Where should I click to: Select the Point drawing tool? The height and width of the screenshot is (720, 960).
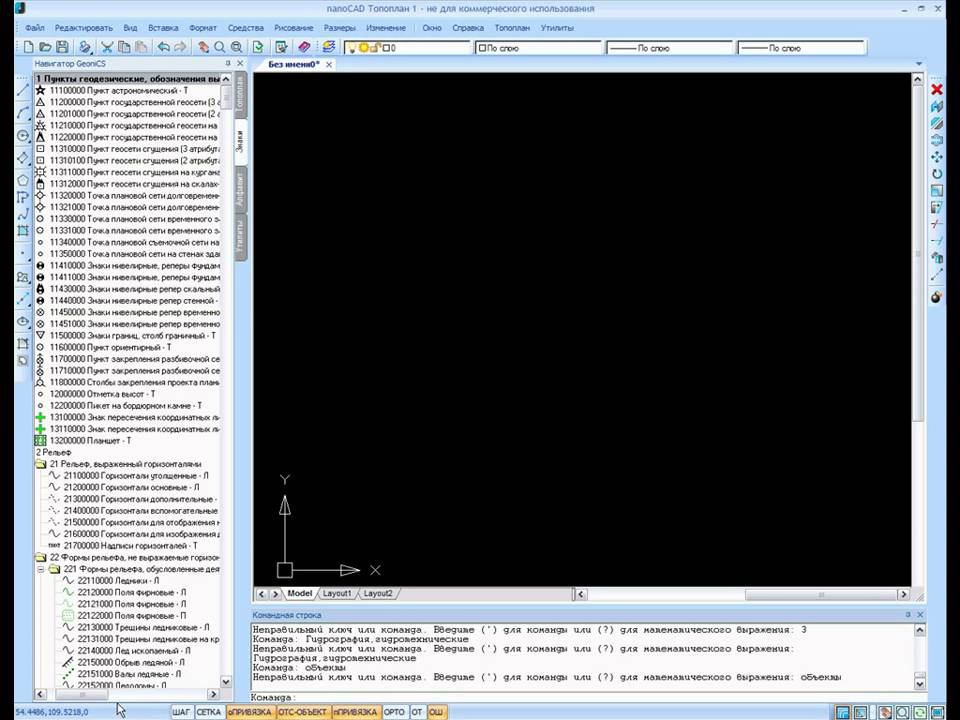coord(23,253)
